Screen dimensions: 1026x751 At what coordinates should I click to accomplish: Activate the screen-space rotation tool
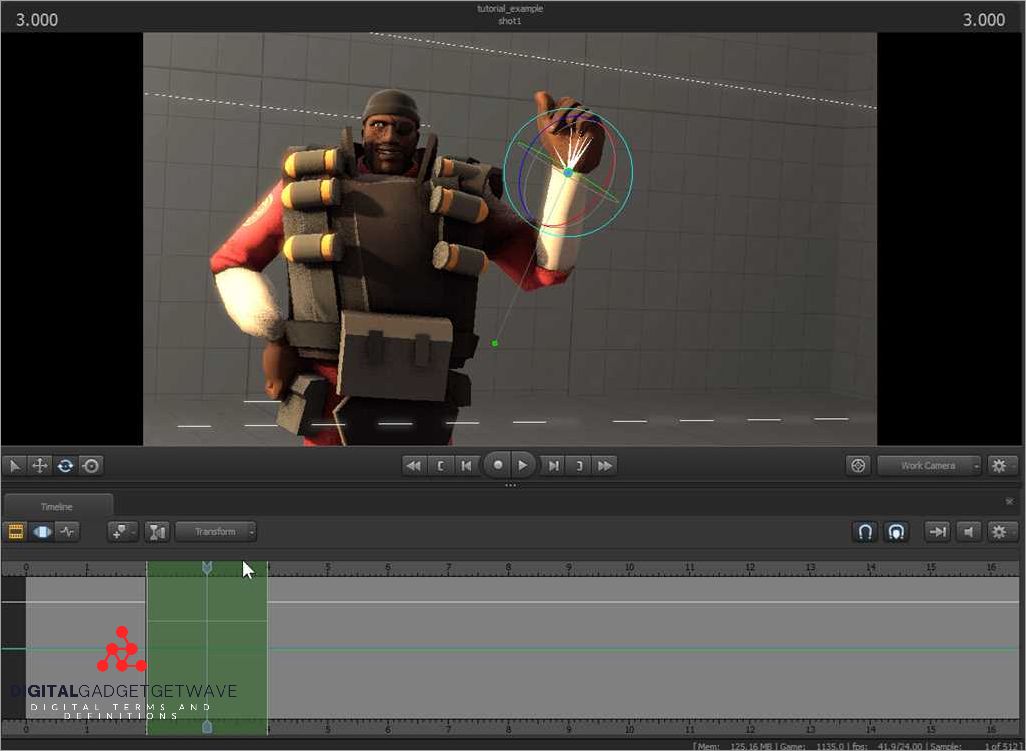(91, 466)
